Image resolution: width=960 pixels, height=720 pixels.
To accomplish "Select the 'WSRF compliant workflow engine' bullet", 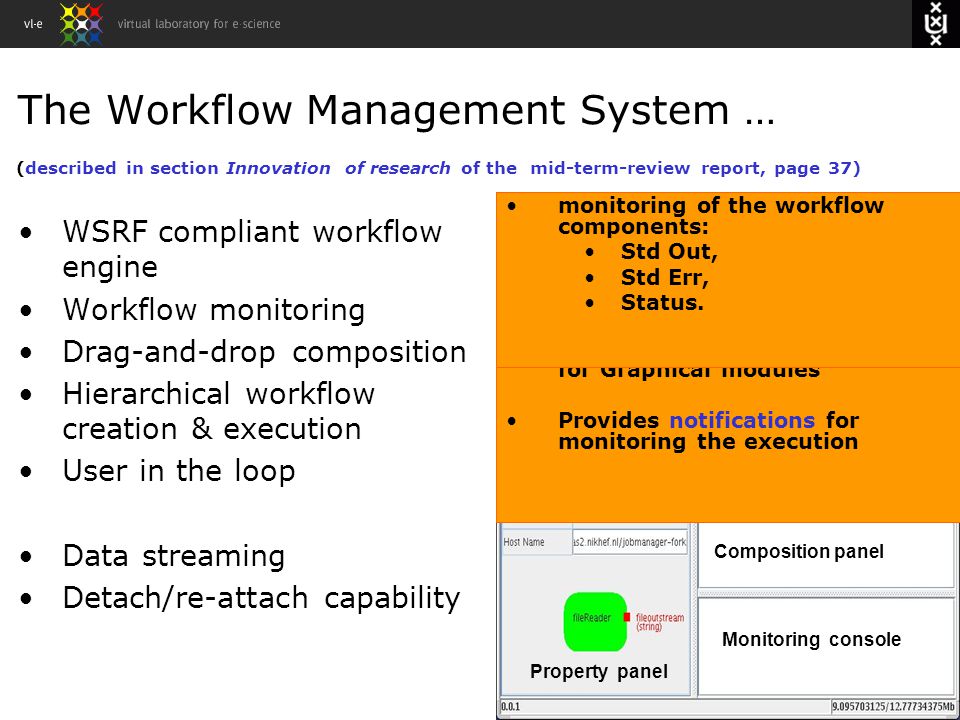I will tap(252, 249).
